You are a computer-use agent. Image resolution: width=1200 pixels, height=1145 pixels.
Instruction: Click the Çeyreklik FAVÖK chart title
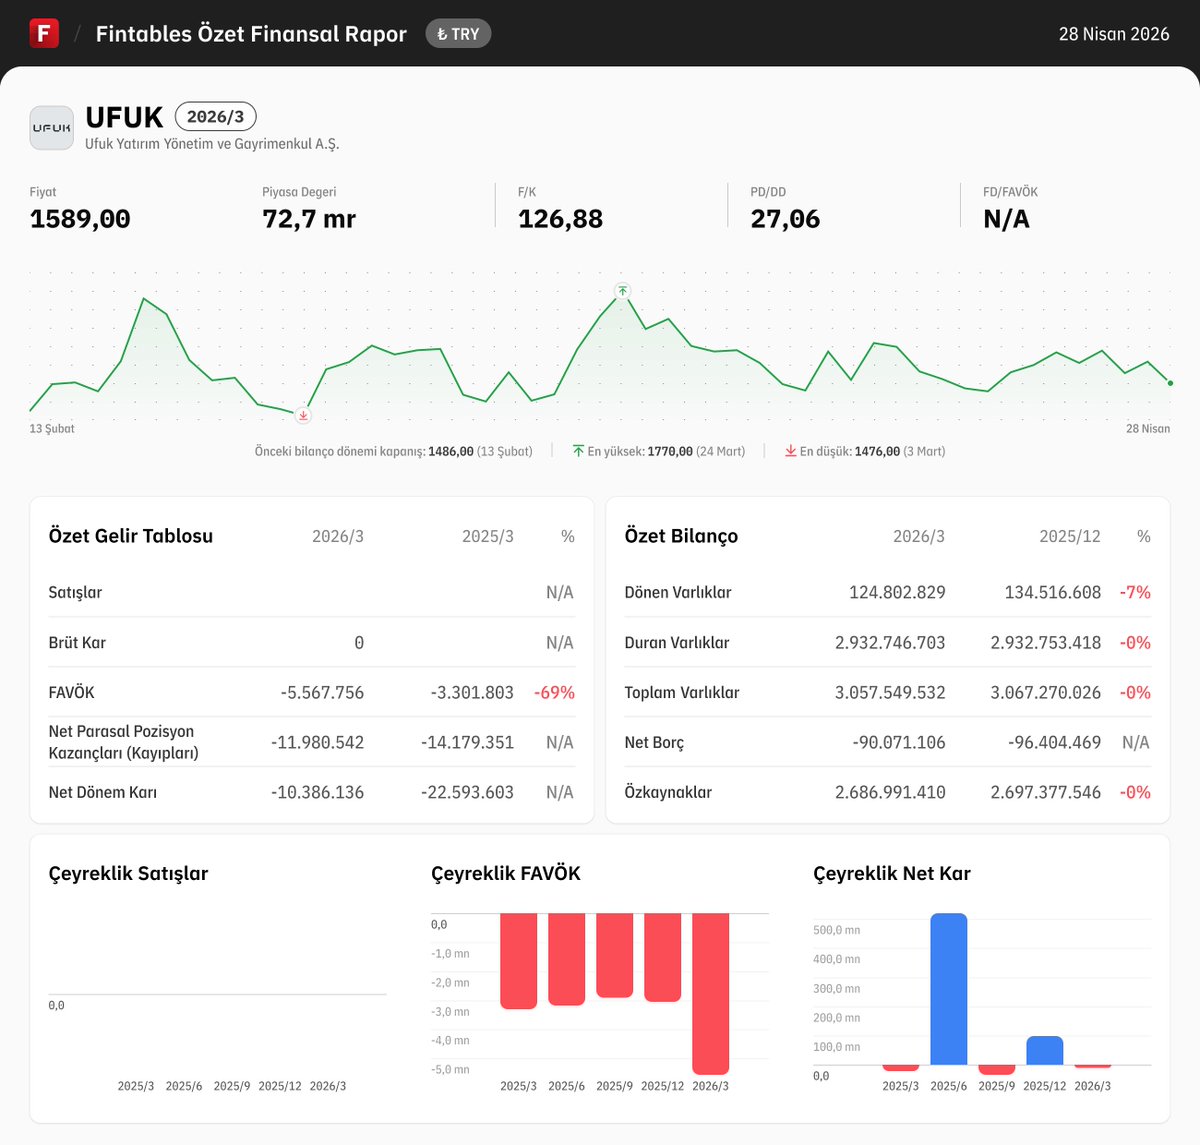click(506, 874)
